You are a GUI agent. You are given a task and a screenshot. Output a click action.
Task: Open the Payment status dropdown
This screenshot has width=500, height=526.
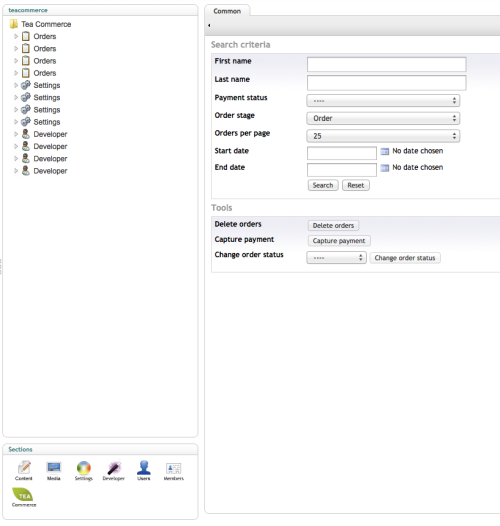(x=383, y=101)
